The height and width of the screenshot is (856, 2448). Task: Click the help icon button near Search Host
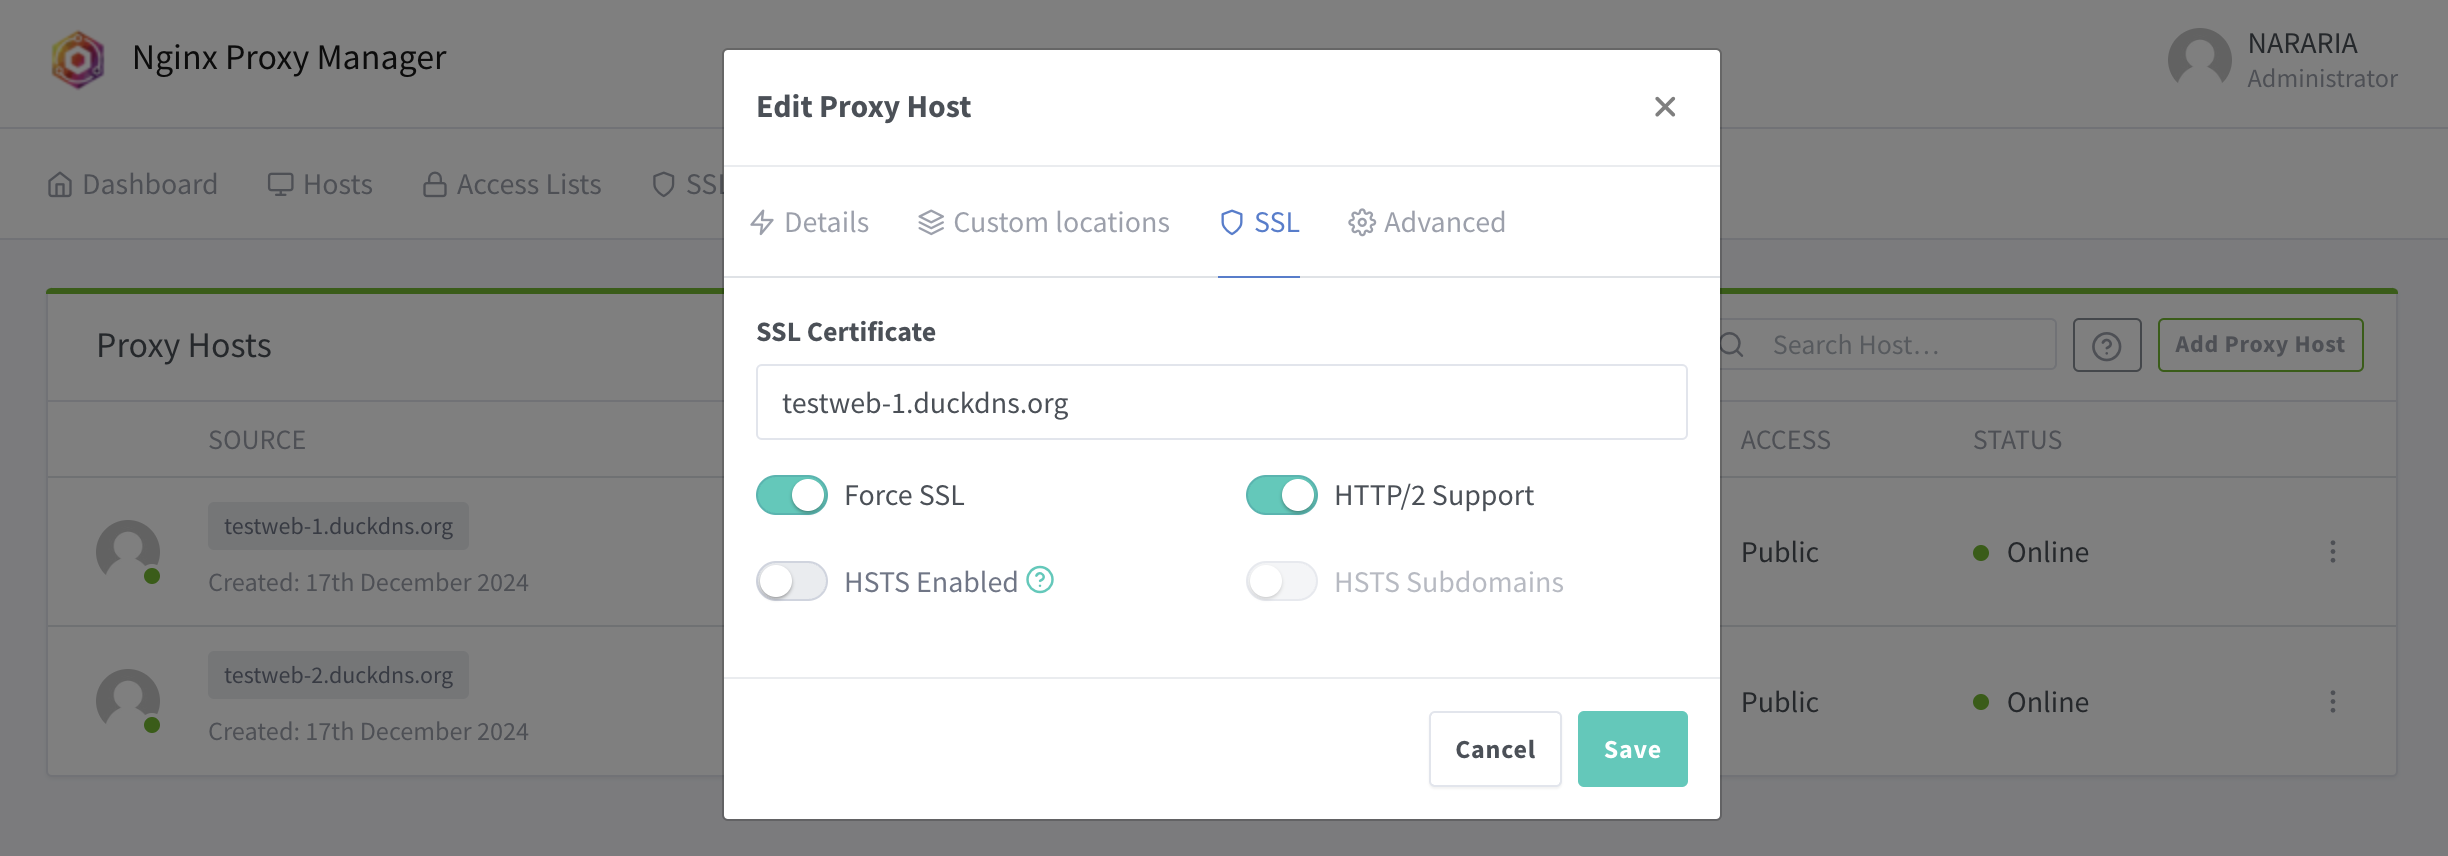(x=2107, y=345)
